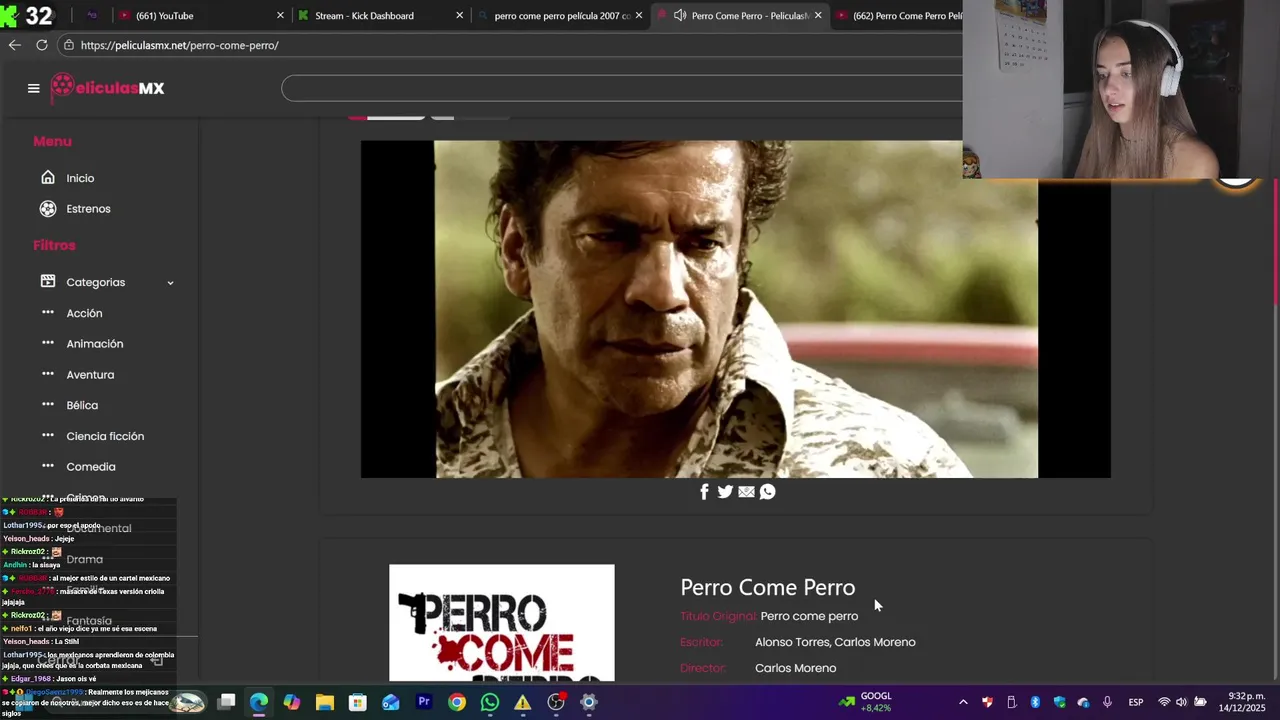Image resolution: width=1280 pixels, height=720 pixels.
Task: Open the Settings gear on the taskbar
Action: pos(589,702)
